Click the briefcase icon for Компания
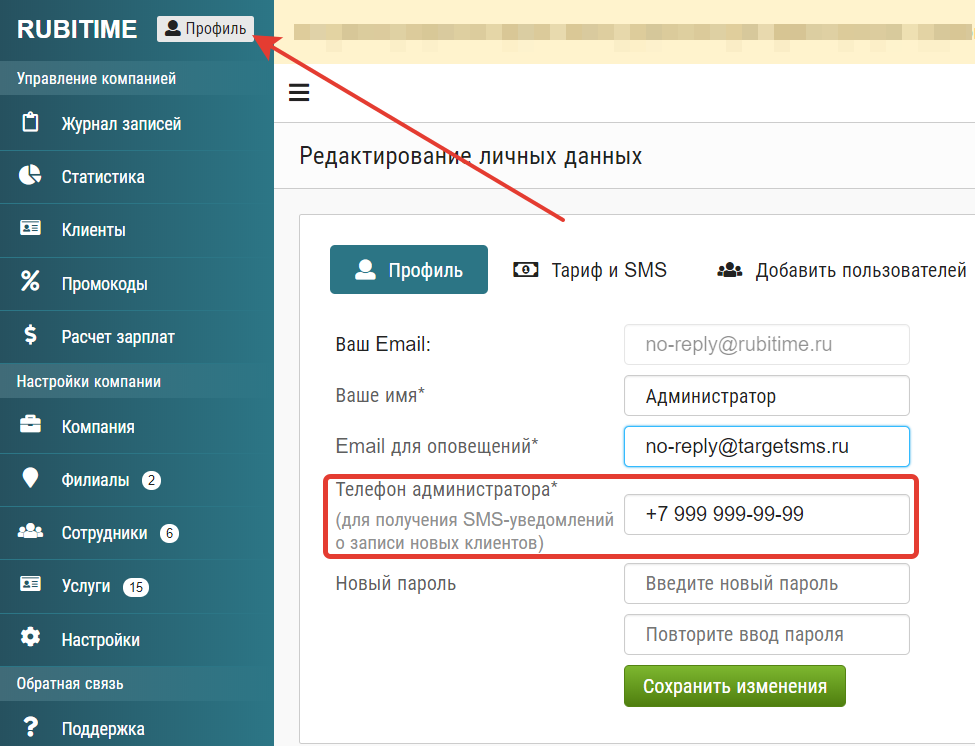This screenshot has width=975, height=746. pos(30,425)
